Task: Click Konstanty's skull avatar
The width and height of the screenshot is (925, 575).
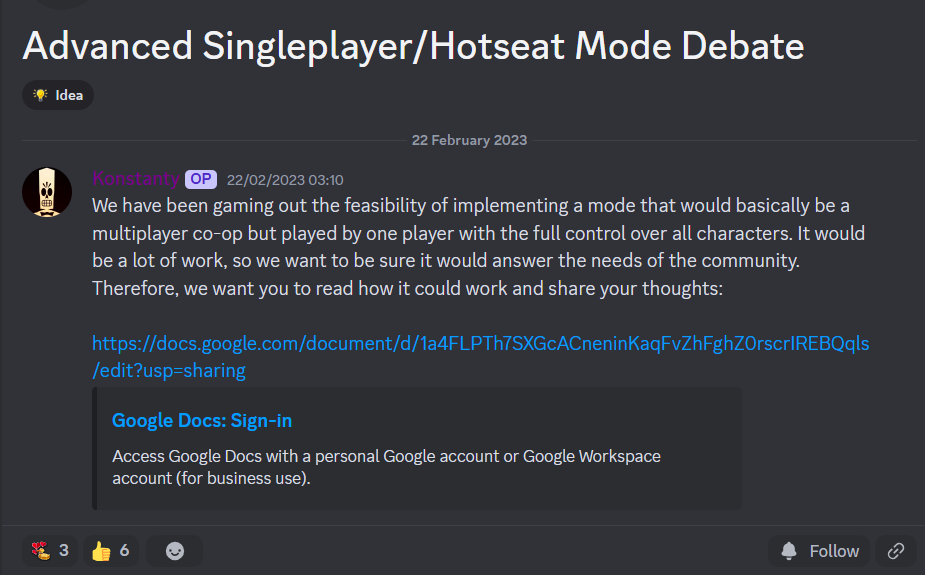Action: point(47,192)
